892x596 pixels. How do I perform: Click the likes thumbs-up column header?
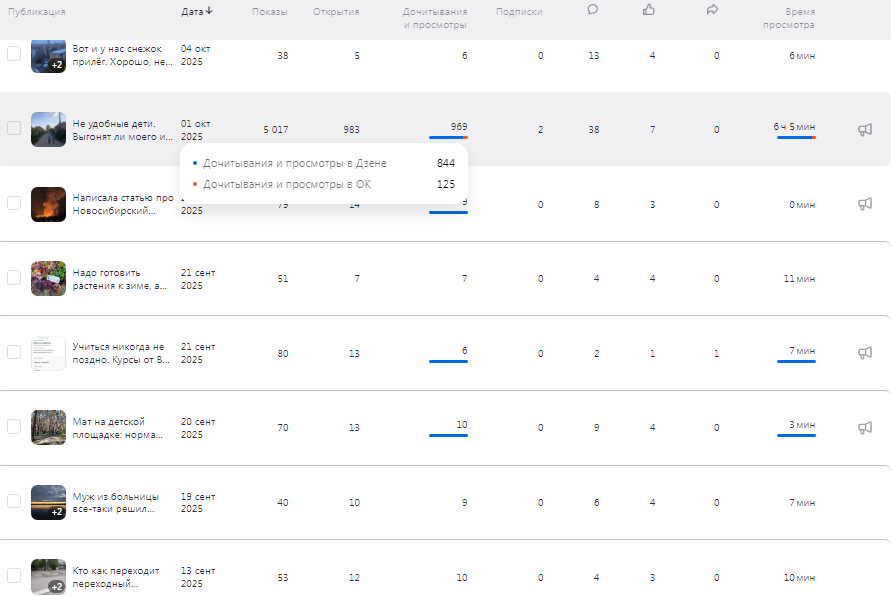pyautogui.click(x=649, y=10)
